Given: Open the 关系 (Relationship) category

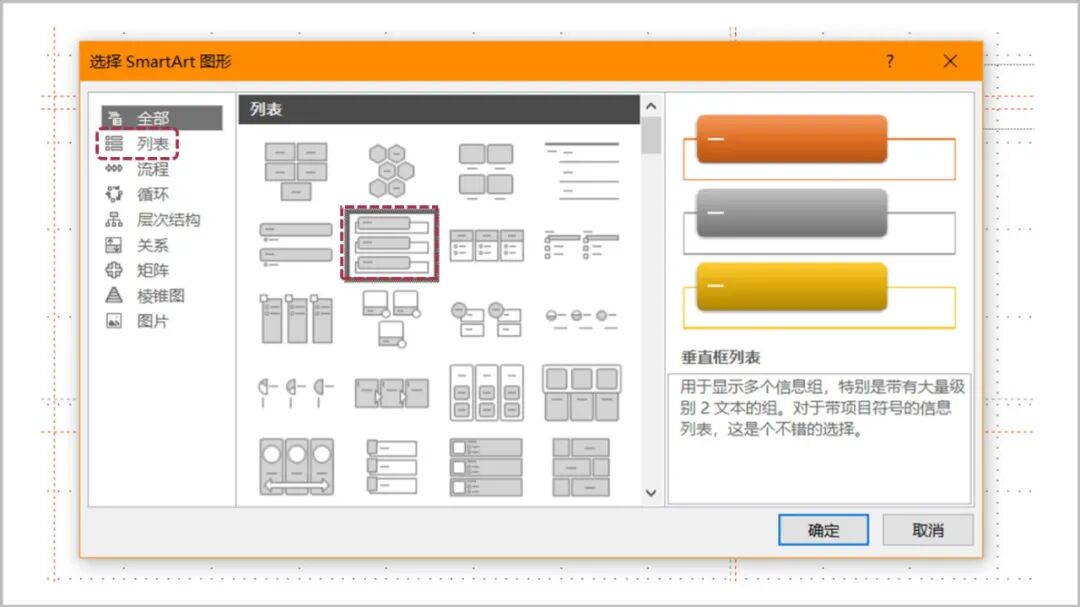Looking at the screenshot, I should pyautogui.click(x=138, y=245).
